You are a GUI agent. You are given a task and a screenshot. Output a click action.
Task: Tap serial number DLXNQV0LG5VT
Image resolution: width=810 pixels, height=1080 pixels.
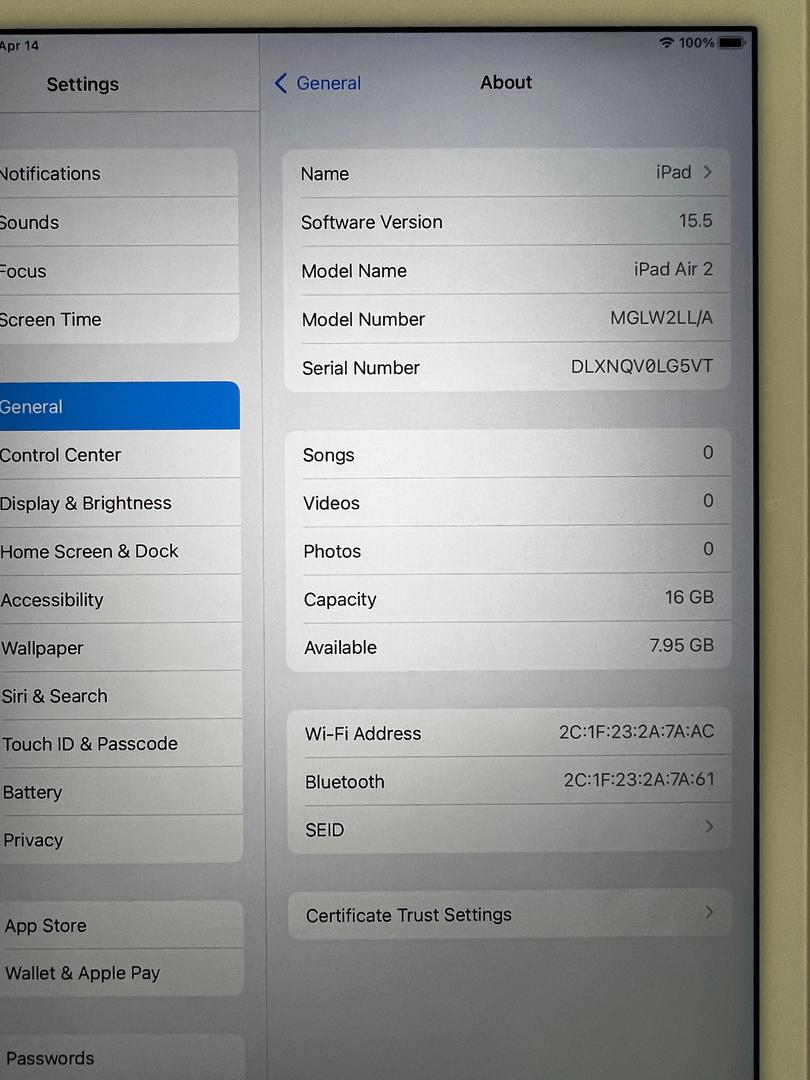642,366
